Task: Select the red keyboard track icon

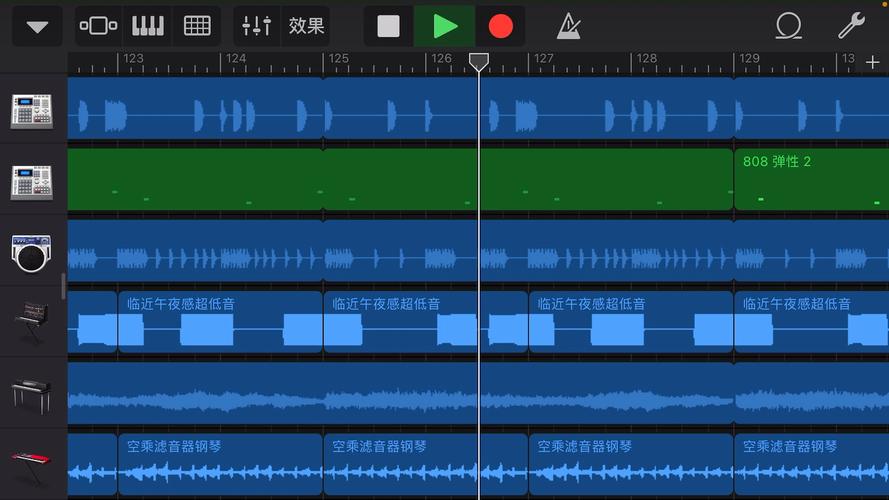Action: [x=31, y=467]
